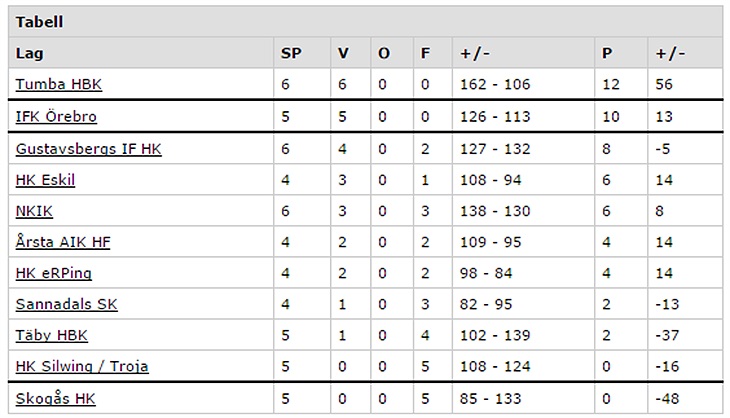Select the F column header
Viewport: 730px width, 418px height.
(425, 53)
